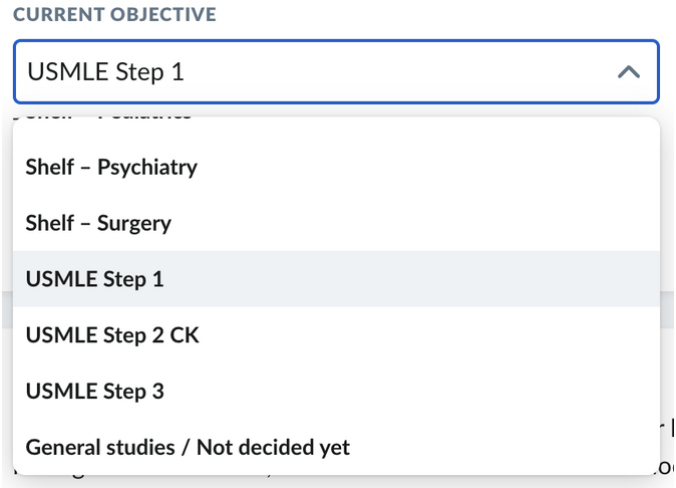Set objective to Shelf – Psychiatry
676x488 pixels.
click(x=111, y=167)
